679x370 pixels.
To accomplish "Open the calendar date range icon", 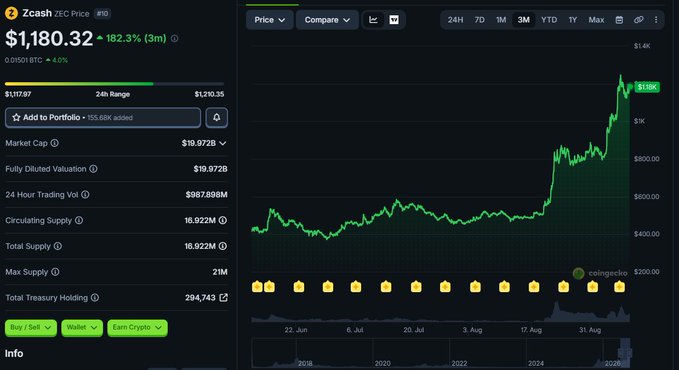I will point(619,20).
